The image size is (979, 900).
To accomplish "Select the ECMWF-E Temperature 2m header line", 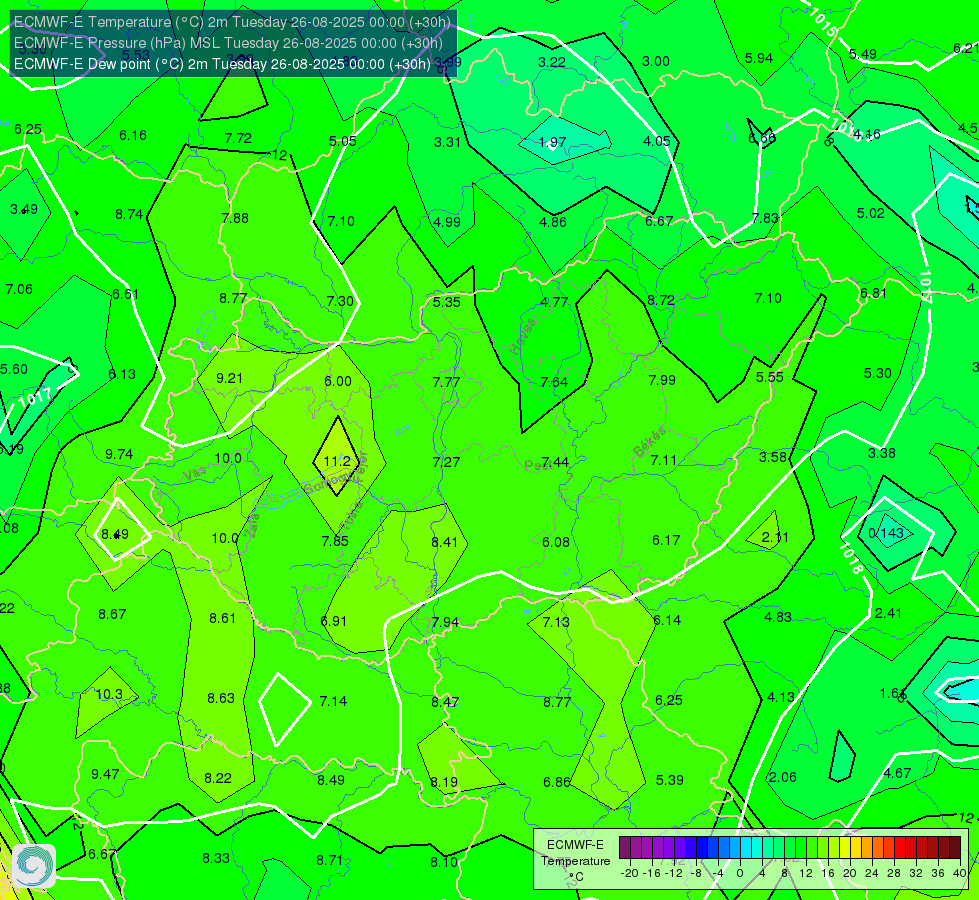I will tap(232, 22).
